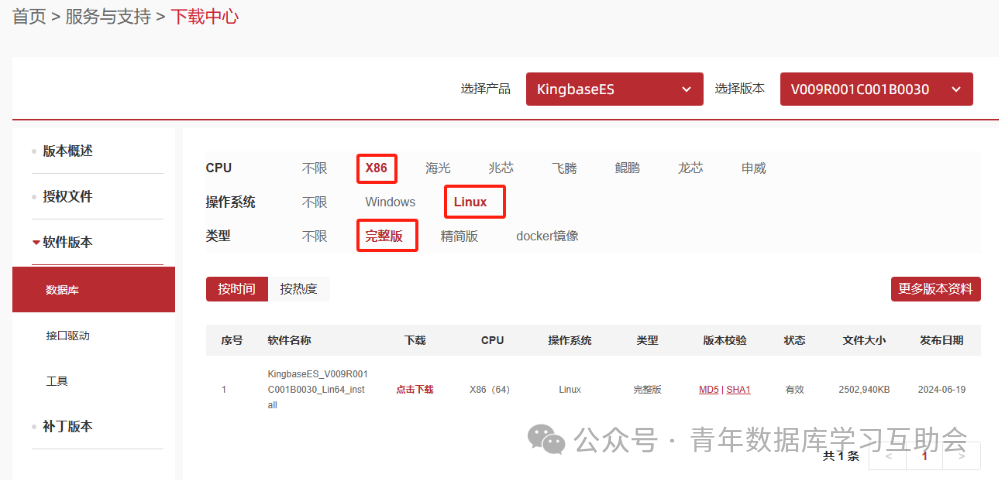
Task: Select 操作系统 filter Linux
Action: (470, 202)
